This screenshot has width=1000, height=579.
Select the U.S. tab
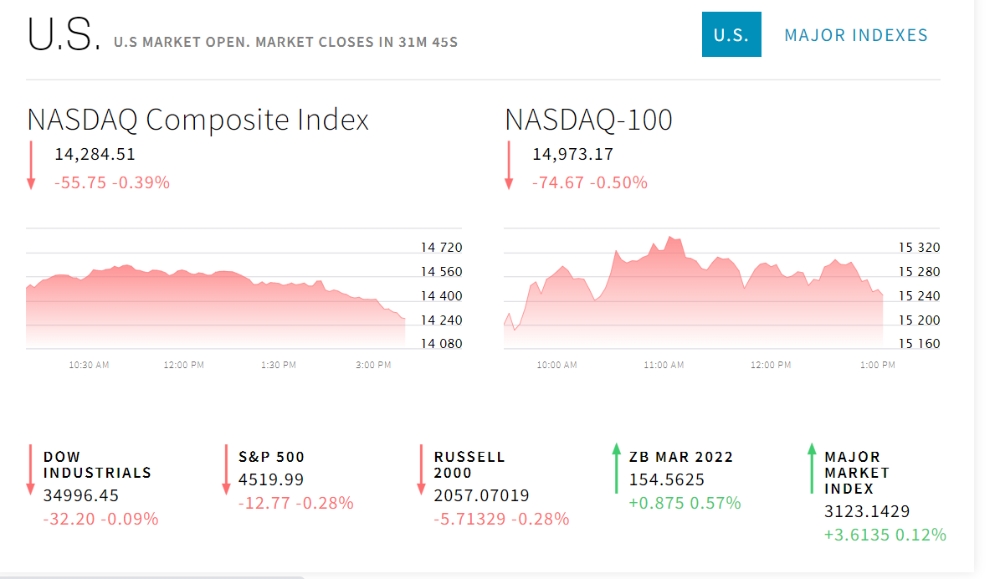click(x=731, y=34)
